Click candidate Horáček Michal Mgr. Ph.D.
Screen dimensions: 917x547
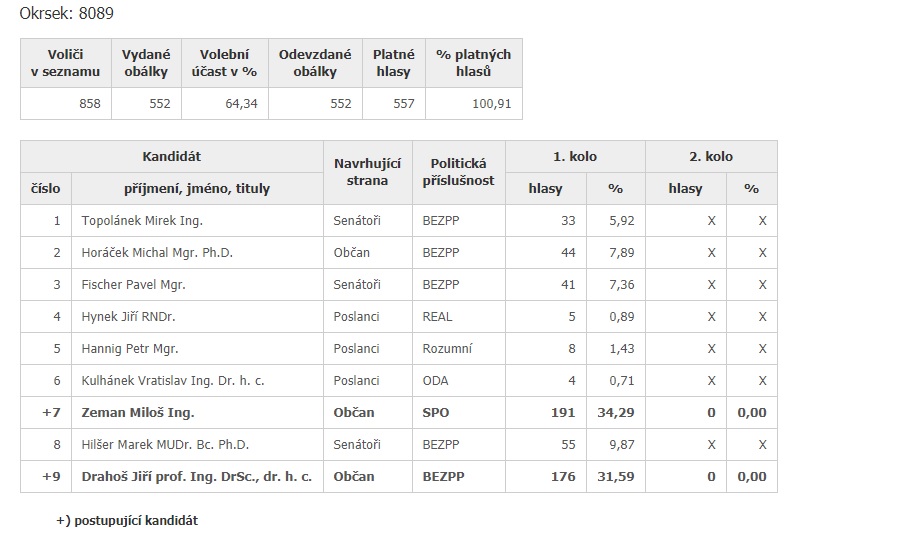(x=157, y=253)
